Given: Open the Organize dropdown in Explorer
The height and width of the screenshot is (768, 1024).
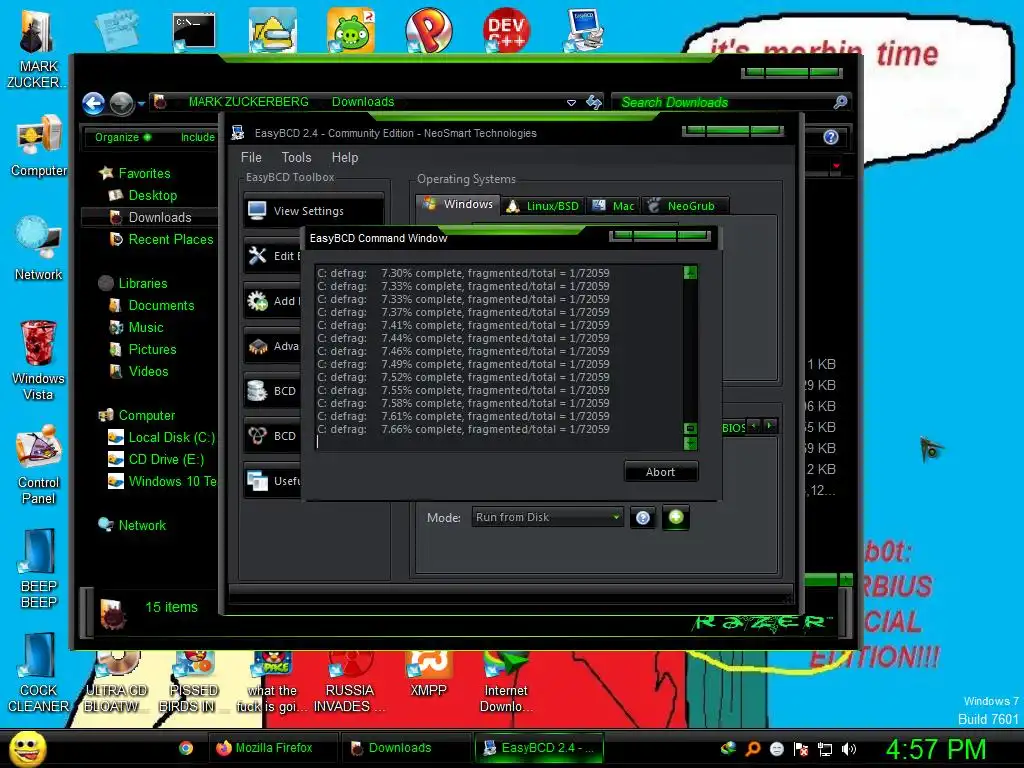Looking at the screenshot, I should click(122, 137).
